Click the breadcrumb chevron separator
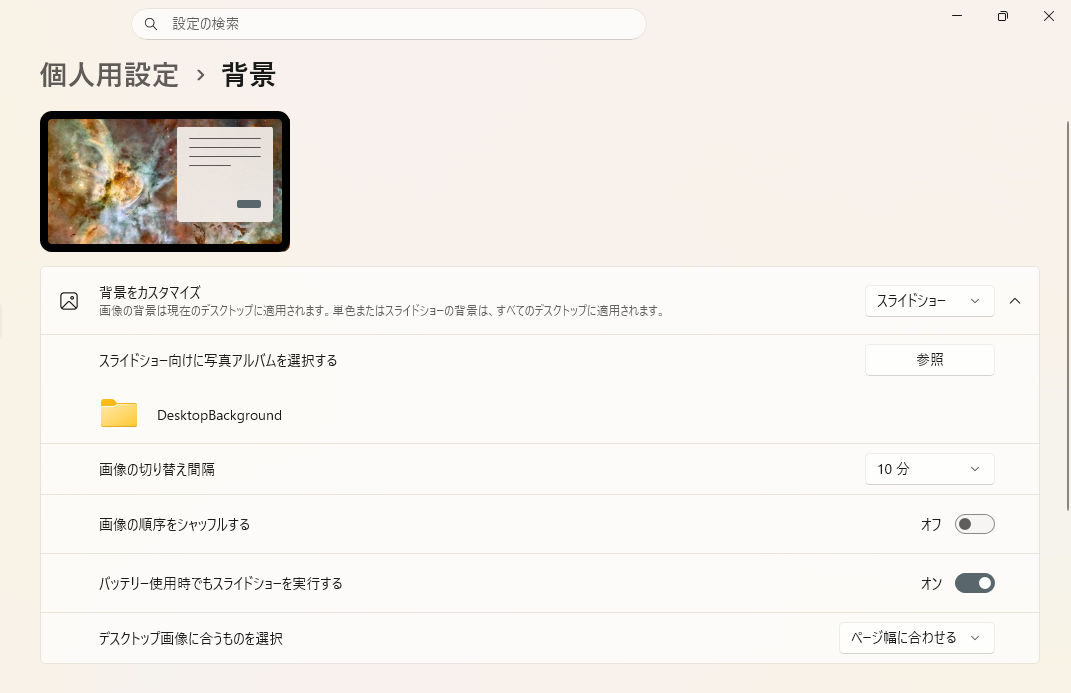The width and height of the screenshot is (1071, 693). 200,75
